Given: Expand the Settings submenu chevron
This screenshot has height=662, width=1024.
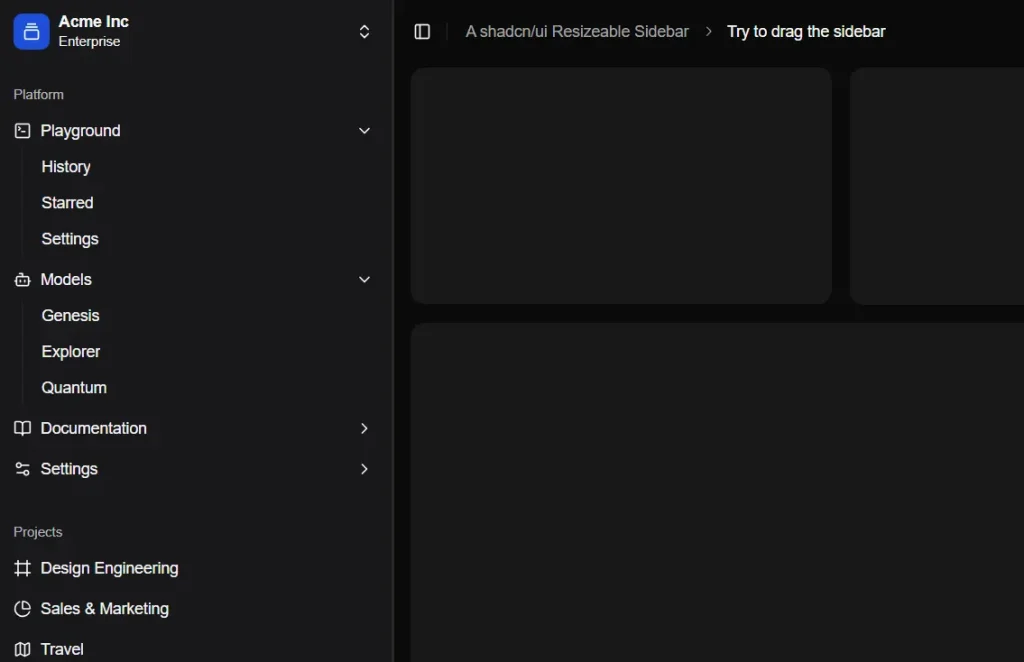Looking at the screenshot, I should 364,468.
